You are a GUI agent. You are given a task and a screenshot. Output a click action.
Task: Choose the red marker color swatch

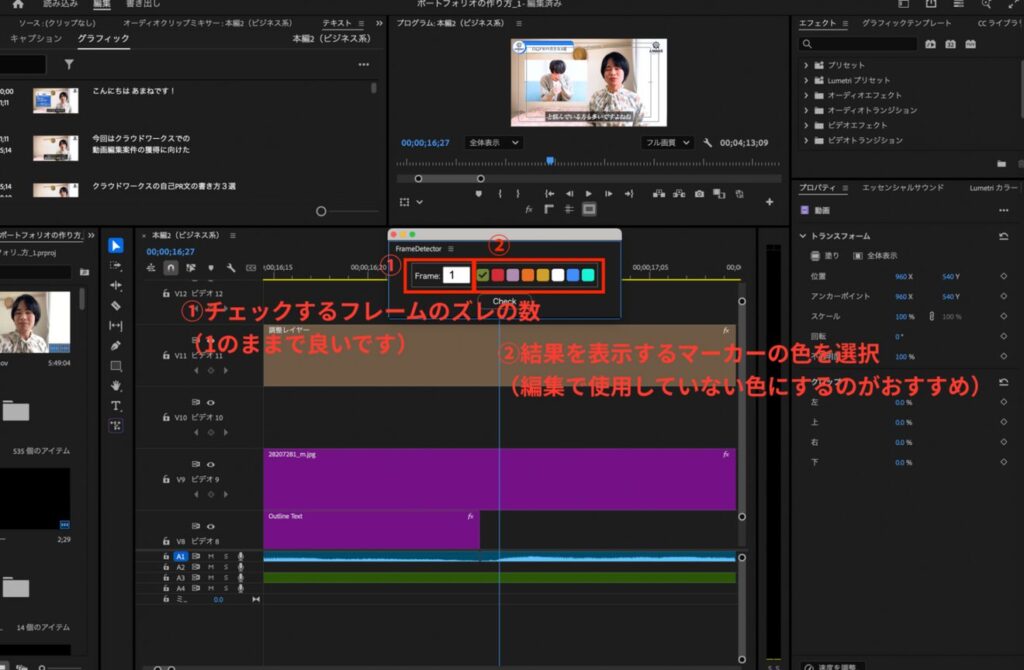[x=498, y=276]
